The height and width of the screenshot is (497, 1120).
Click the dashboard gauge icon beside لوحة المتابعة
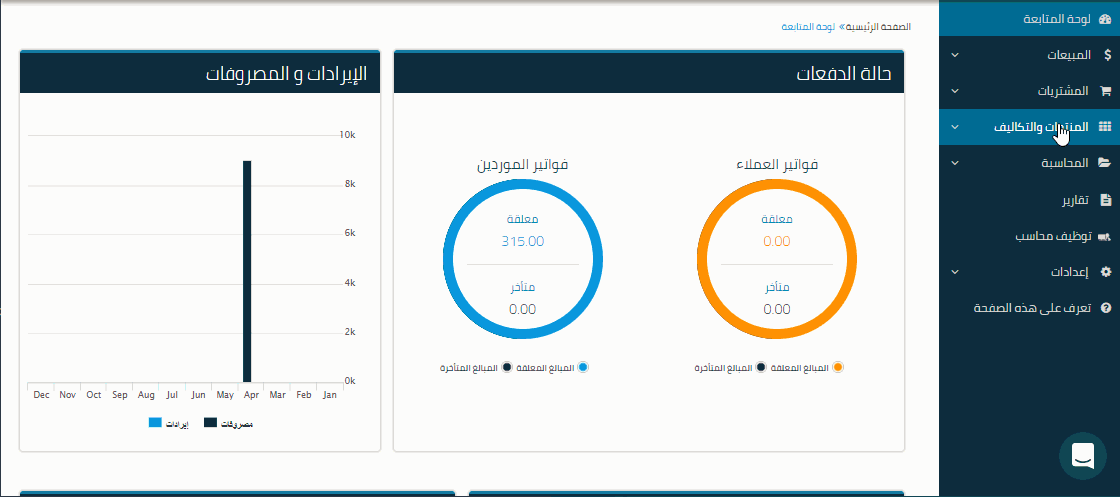(x=1105, y=19)
